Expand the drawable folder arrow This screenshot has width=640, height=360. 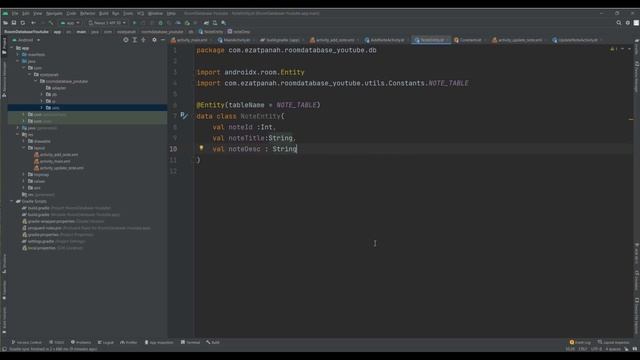click(24, 141)
